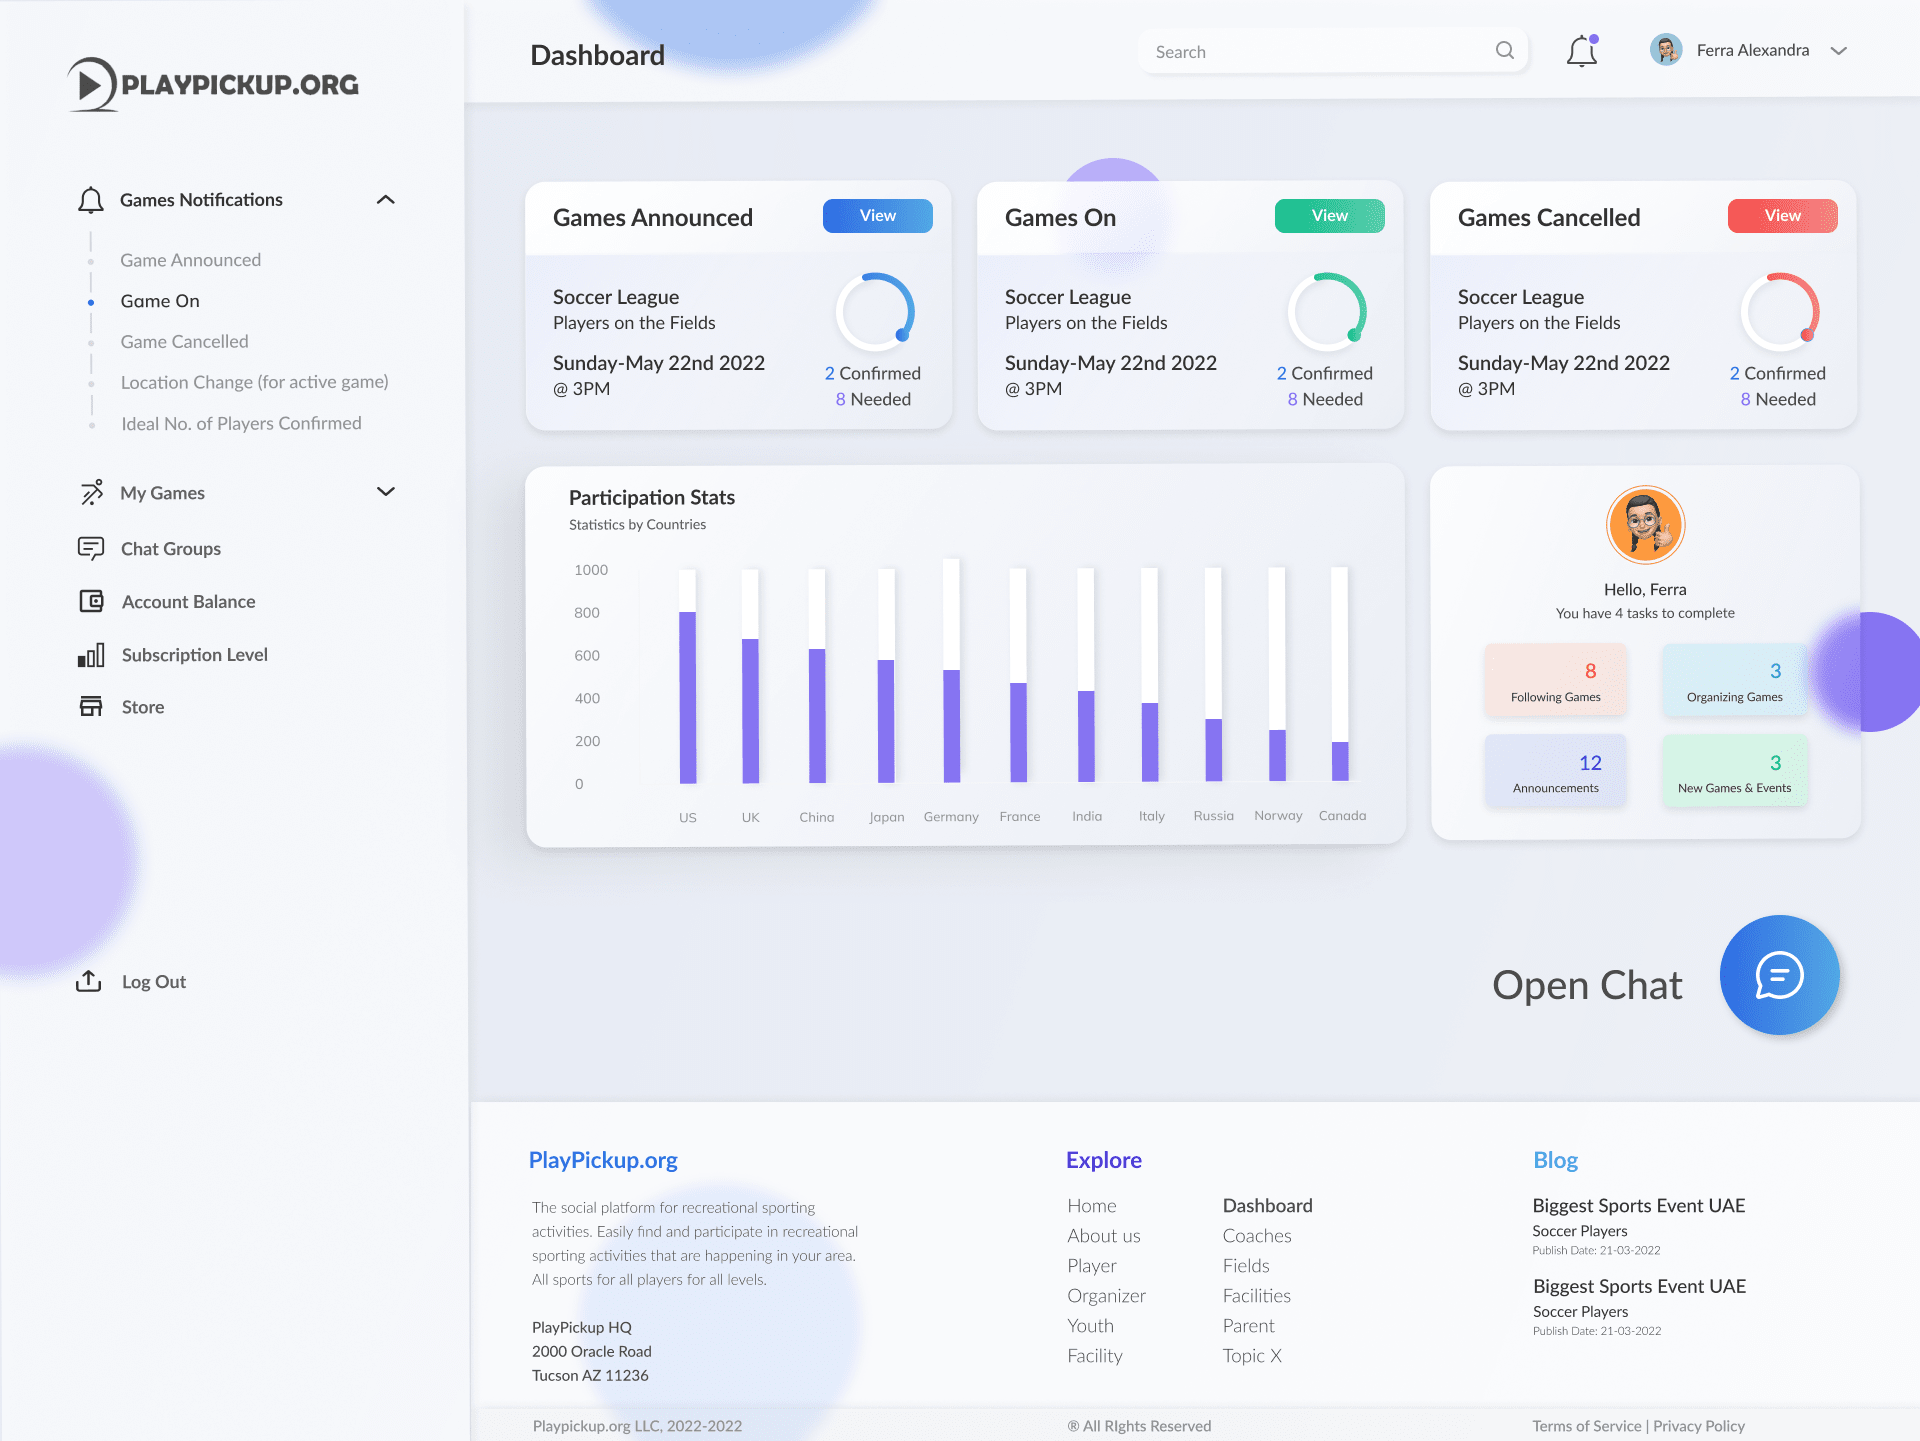Click the Subscription Level bars icon
1920x1441 pixels.
point(91,655)
